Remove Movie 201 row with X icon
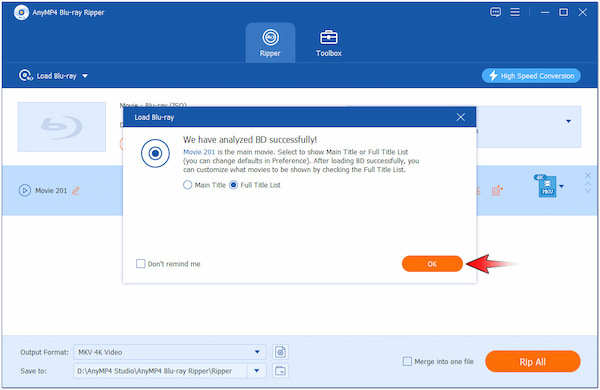 click(x=588, y=175)
